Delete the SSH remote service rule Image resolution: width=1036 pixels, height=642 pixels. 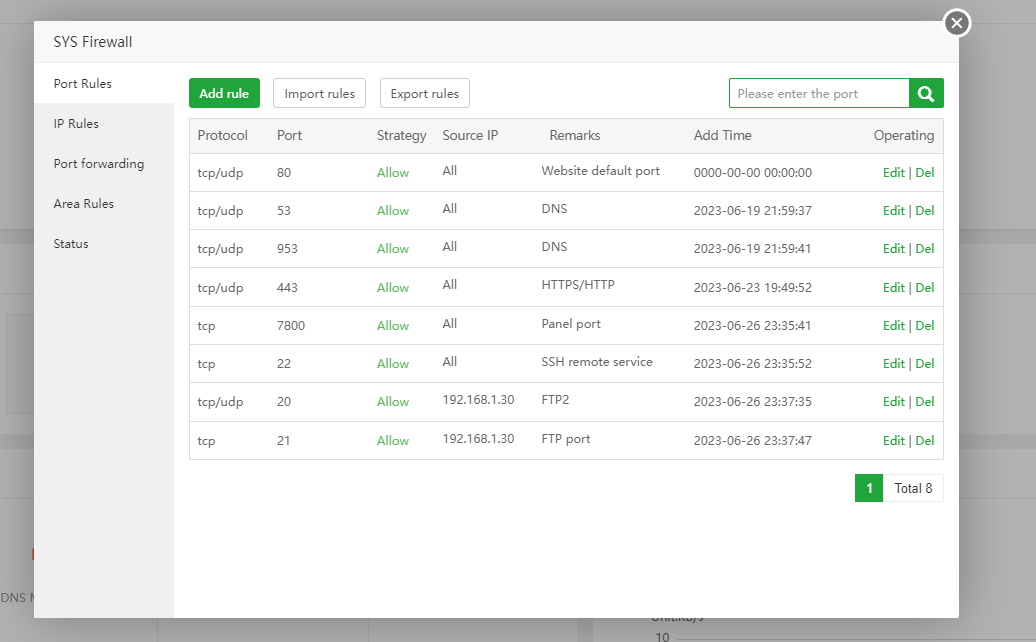pyautogui.click(x=925, y=364)
